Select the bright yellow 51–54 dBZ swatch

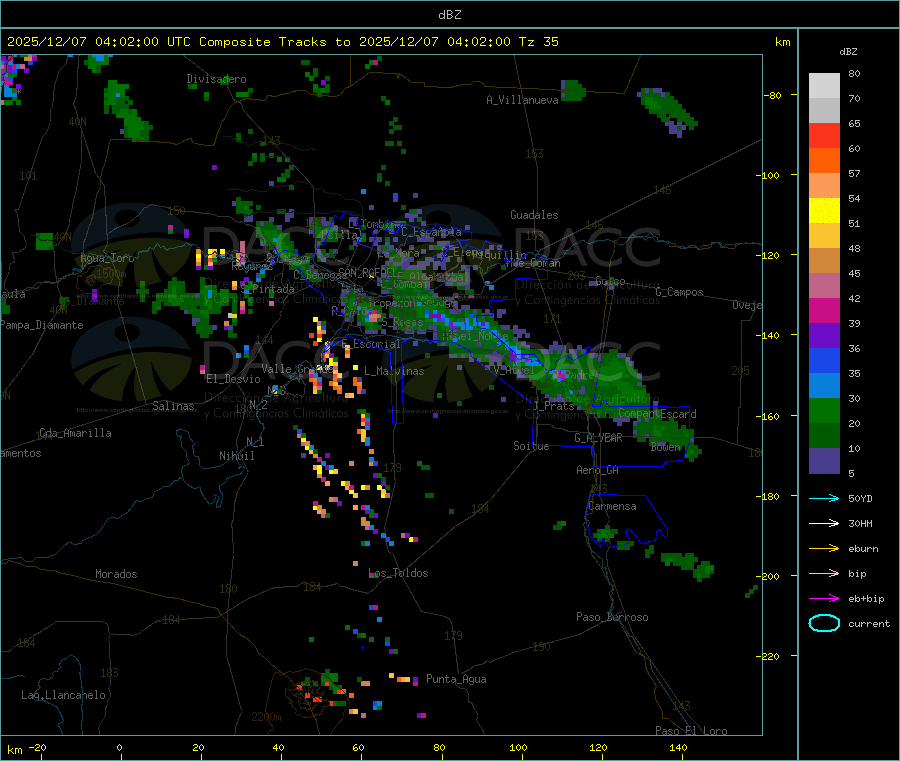[824, 211]
